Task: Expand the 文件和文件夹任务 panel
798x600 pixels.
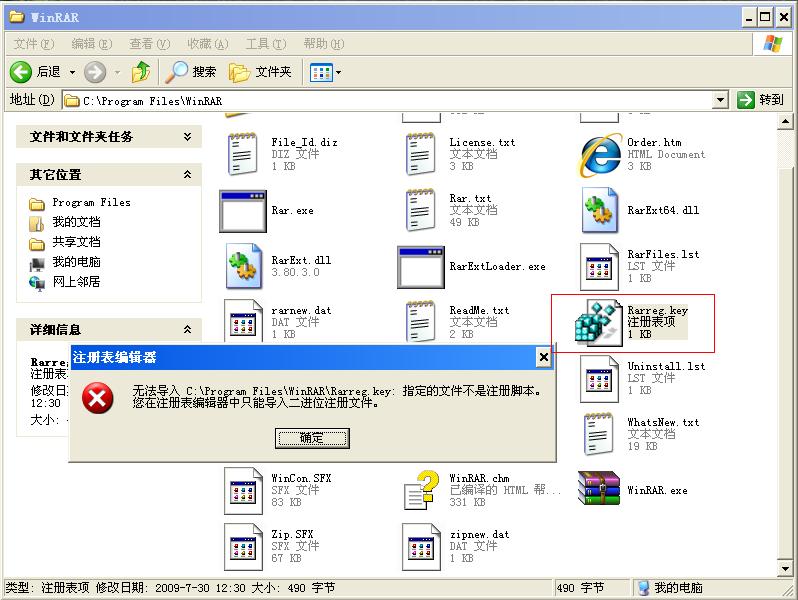Action: pos(187,136)
